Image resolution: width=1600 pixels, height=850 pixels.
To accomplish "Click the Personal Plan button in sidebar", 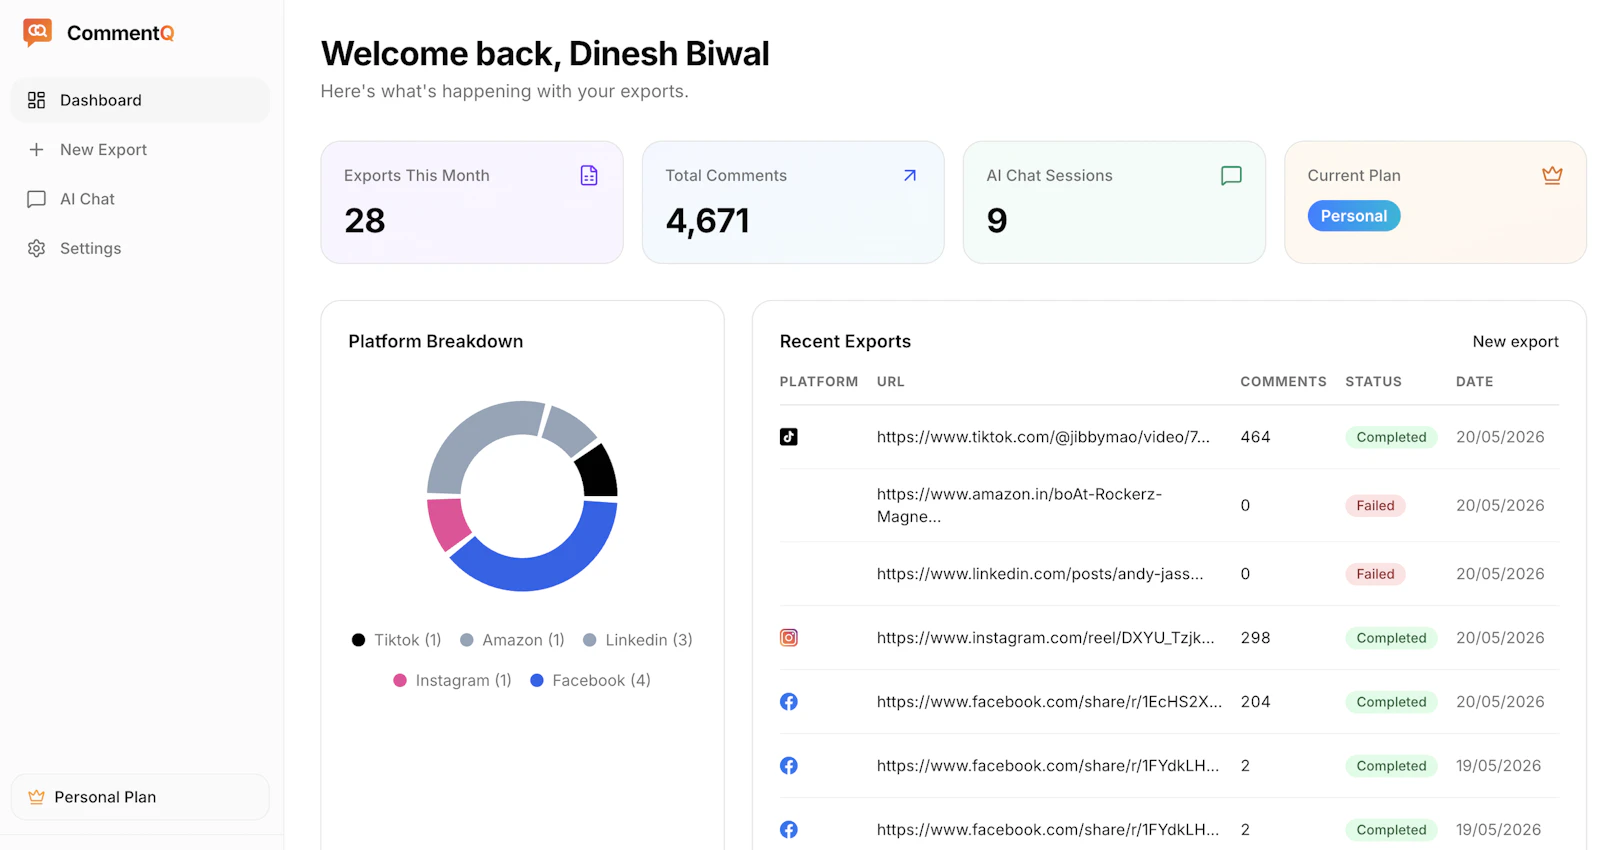I will tap(140, 797).
